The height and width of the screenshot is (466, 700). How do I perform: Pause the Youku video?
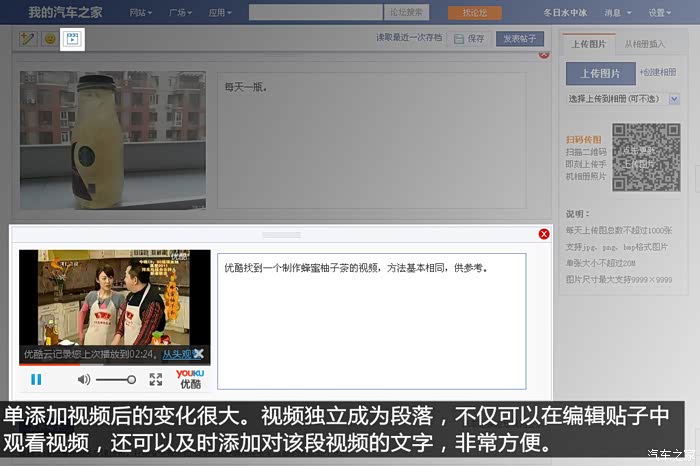36,379
